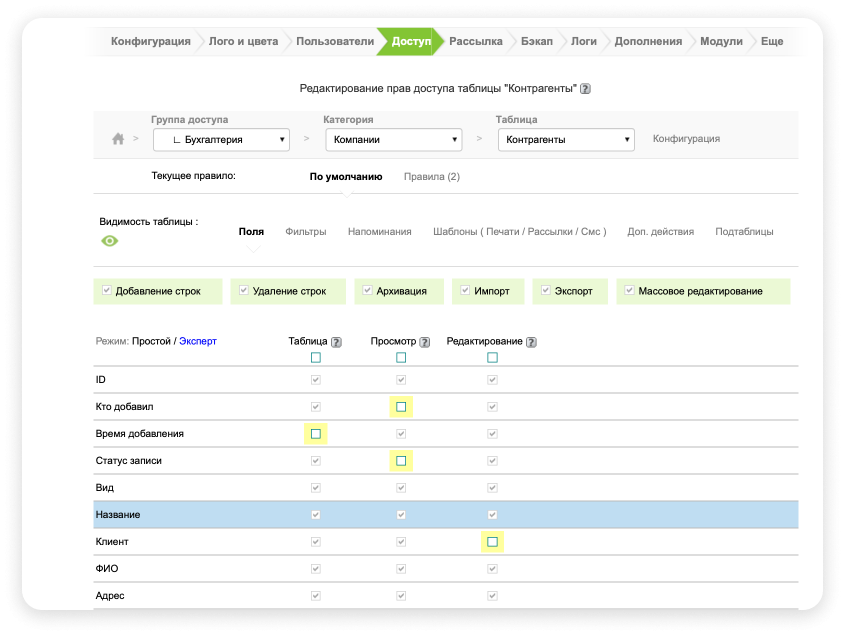Switch to Эксперт mode link
Viewport: 845px width, 636px height.
198,341
